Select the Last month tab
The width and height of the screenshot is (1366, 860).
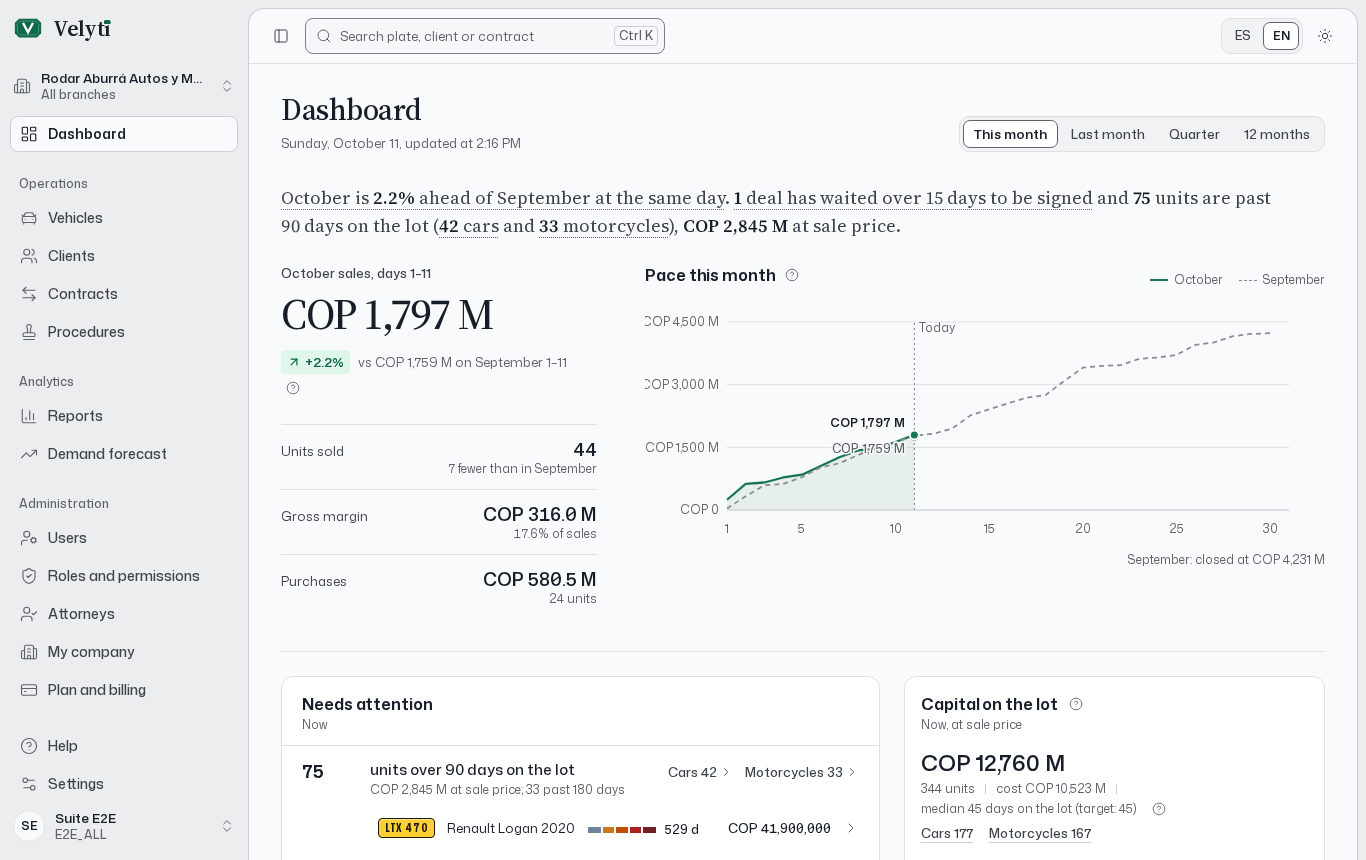(x=1107, y=134)
